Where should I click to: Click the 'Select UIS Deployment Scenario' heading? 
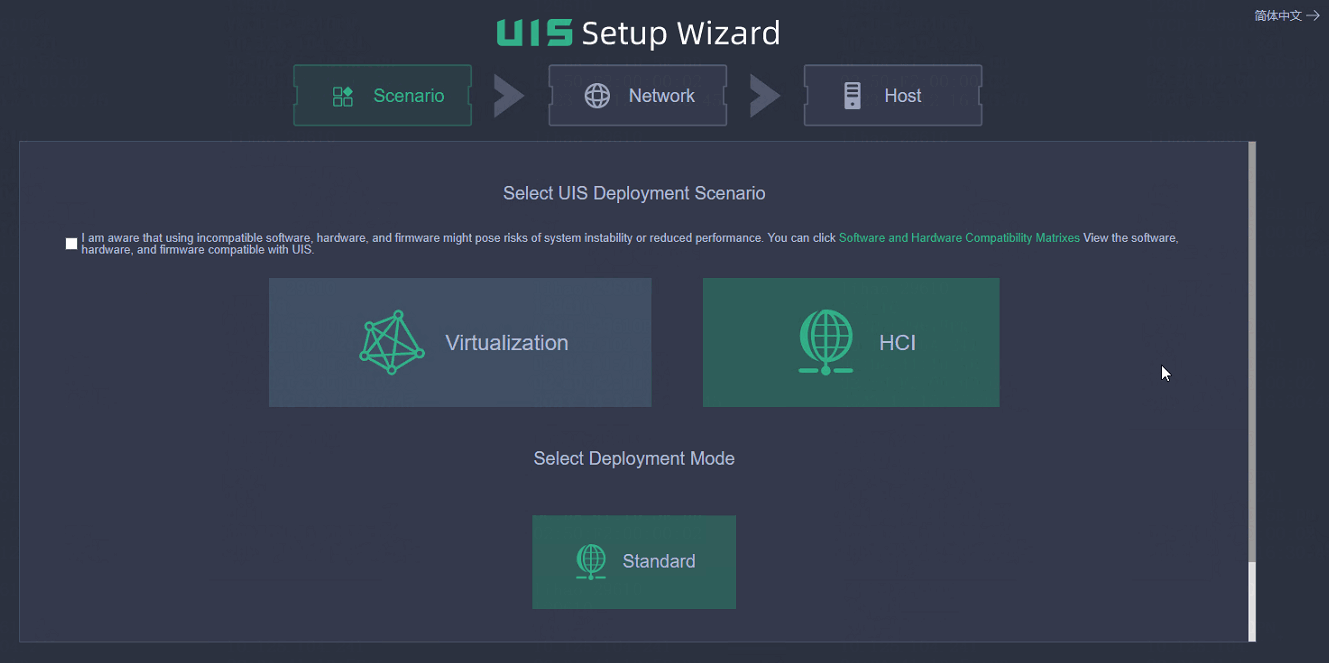click(x=634, y=193)
